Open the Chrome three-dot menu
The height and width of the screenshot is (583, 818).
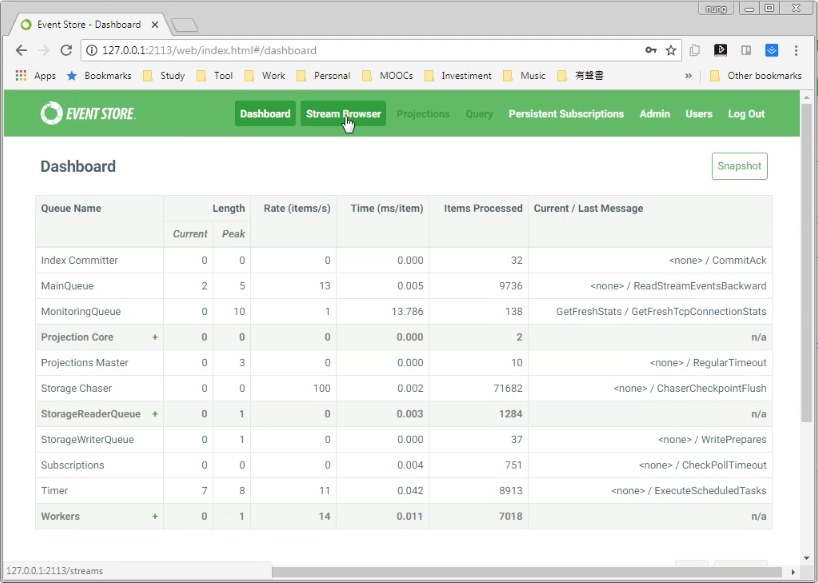[796, 51]
